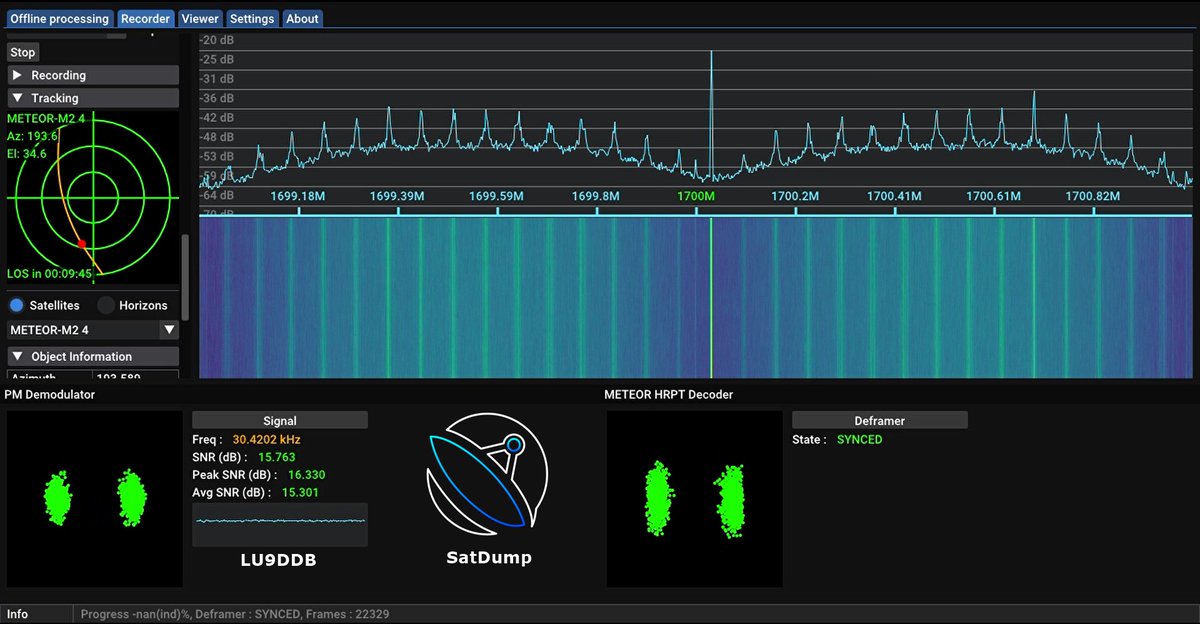Viewport: 1200px width, 624px height.
Task: Click the Az: 193.6 readout
Action: [33, 136]
